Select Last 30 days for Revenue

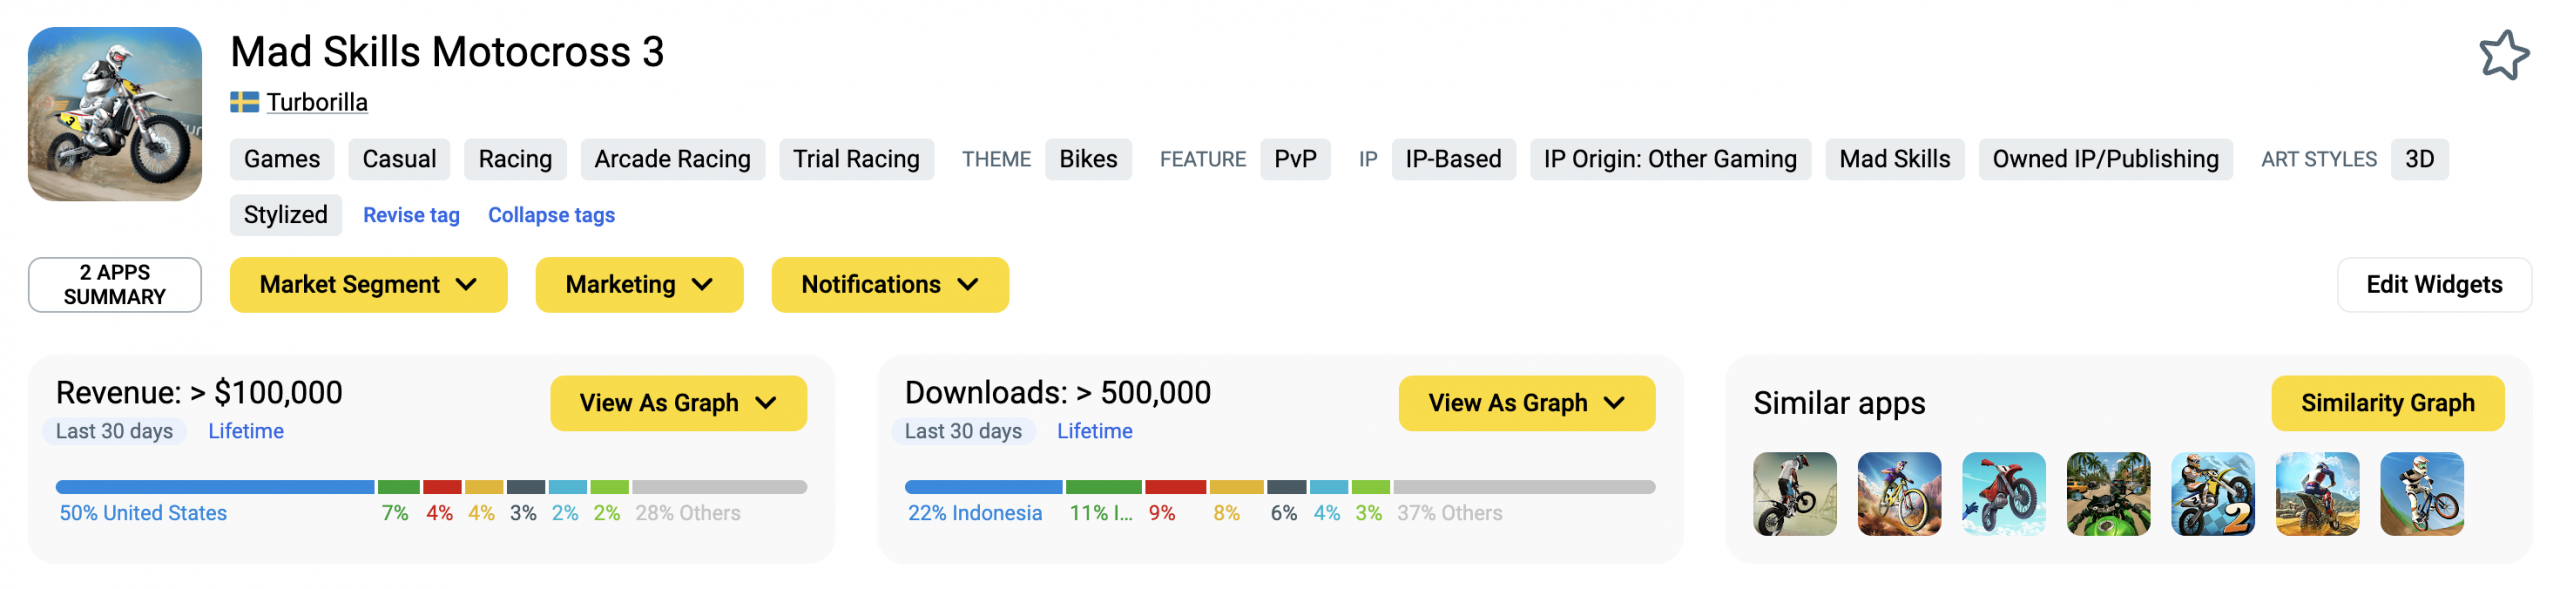pos(114,431)
